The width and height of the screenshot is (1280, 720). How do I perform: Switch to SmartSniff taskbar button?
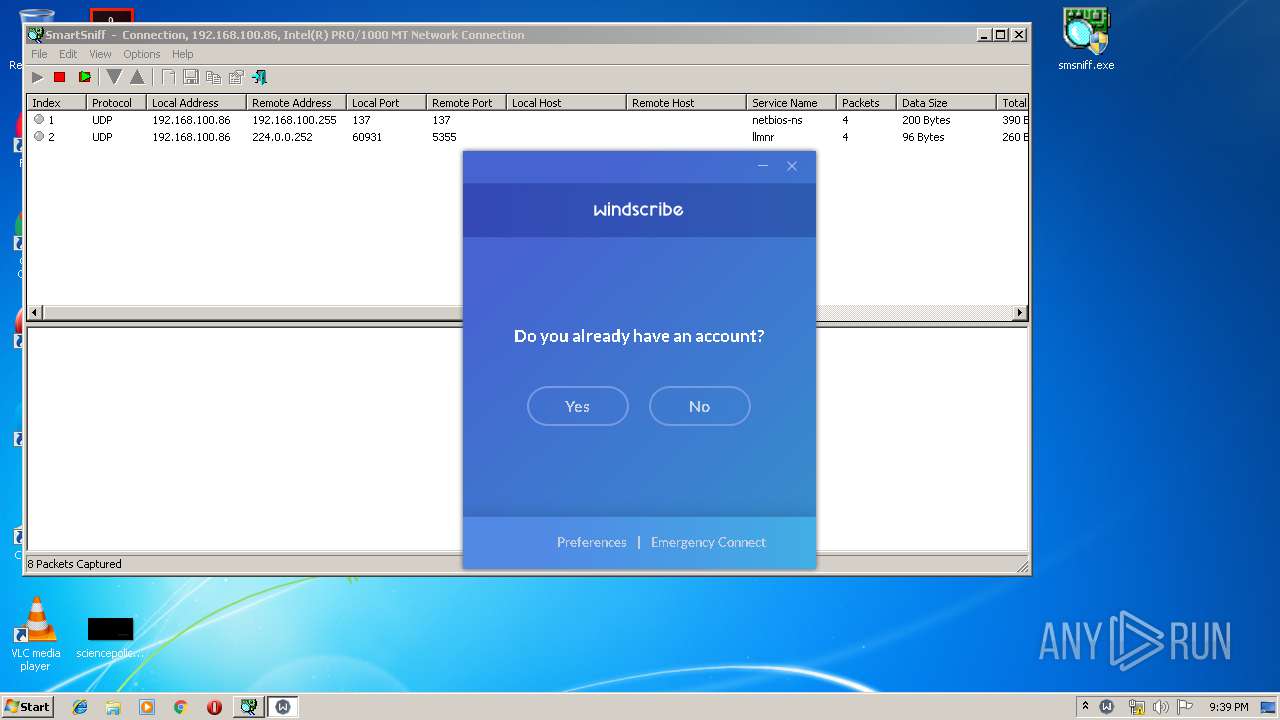[x=248, y=707]
